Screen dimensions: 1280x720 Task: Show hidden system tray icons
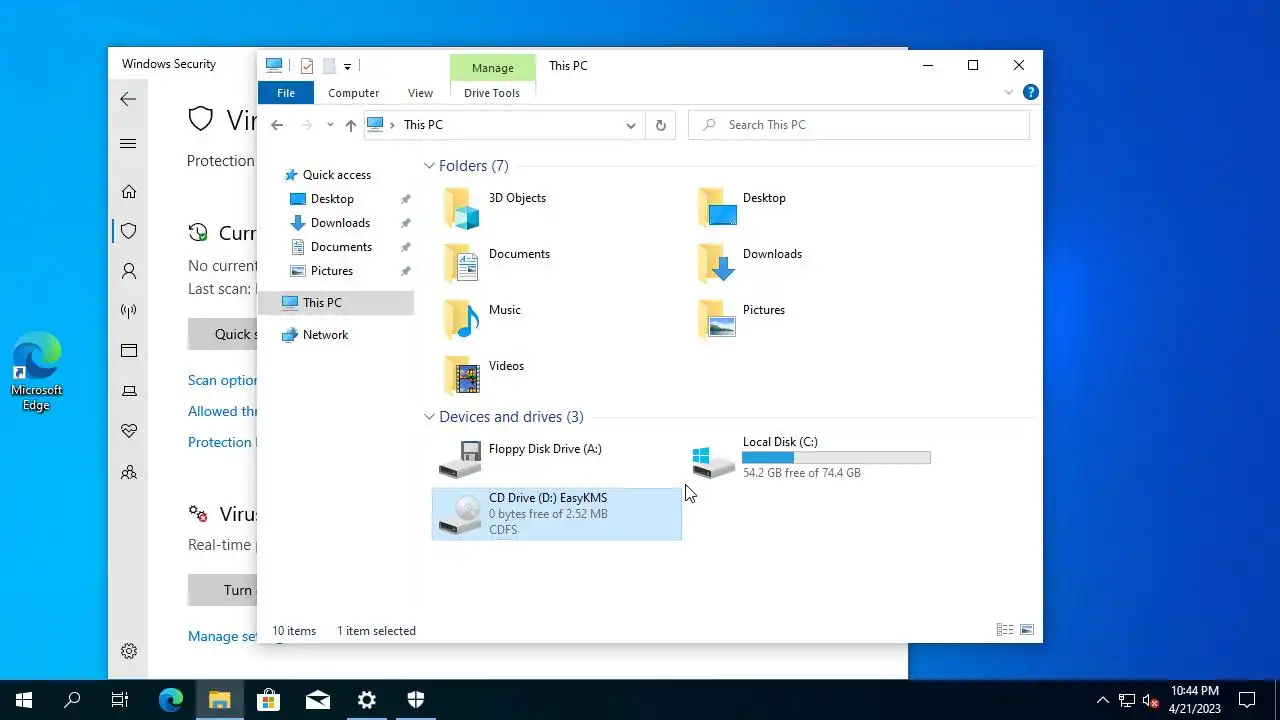click(x=1103, y=700)
